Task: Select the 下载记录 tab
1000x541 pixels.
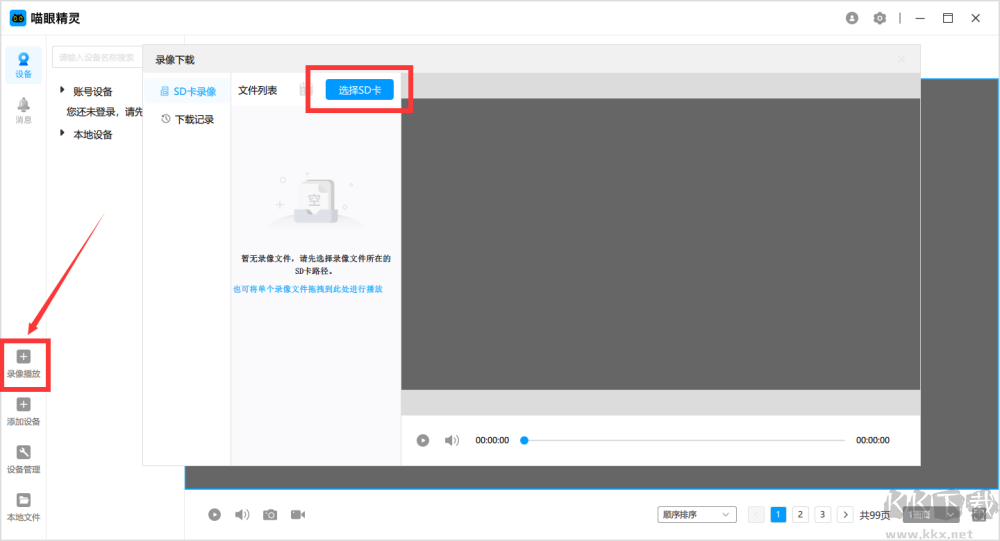Action: click(188, 119)
